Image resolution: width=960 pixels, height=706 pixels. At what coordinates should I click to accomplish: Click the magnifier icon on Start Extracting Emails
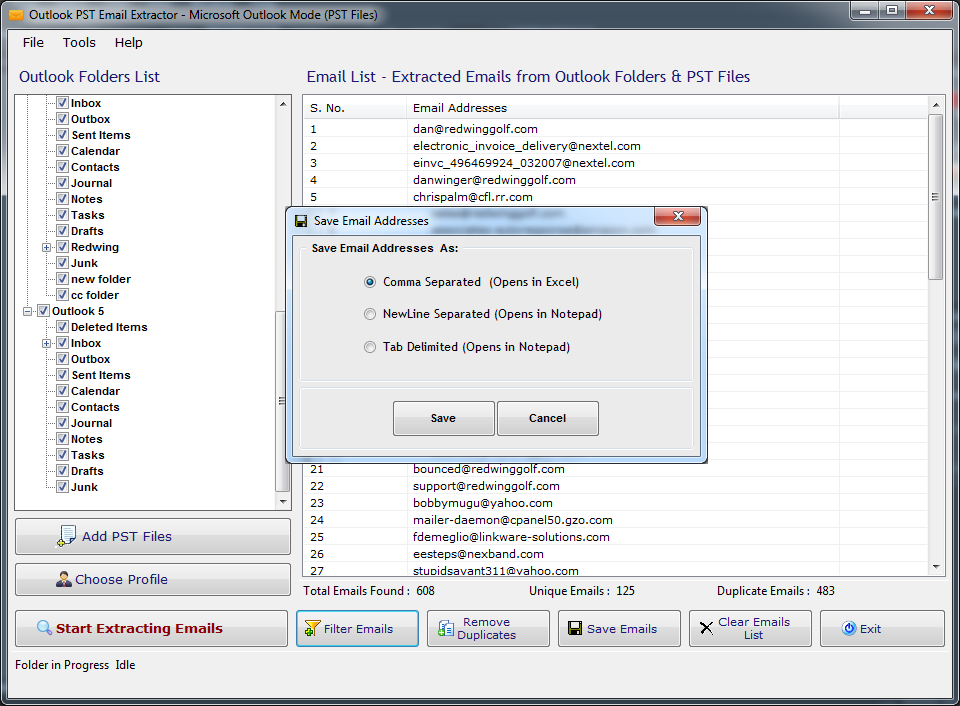click(44, 628)
